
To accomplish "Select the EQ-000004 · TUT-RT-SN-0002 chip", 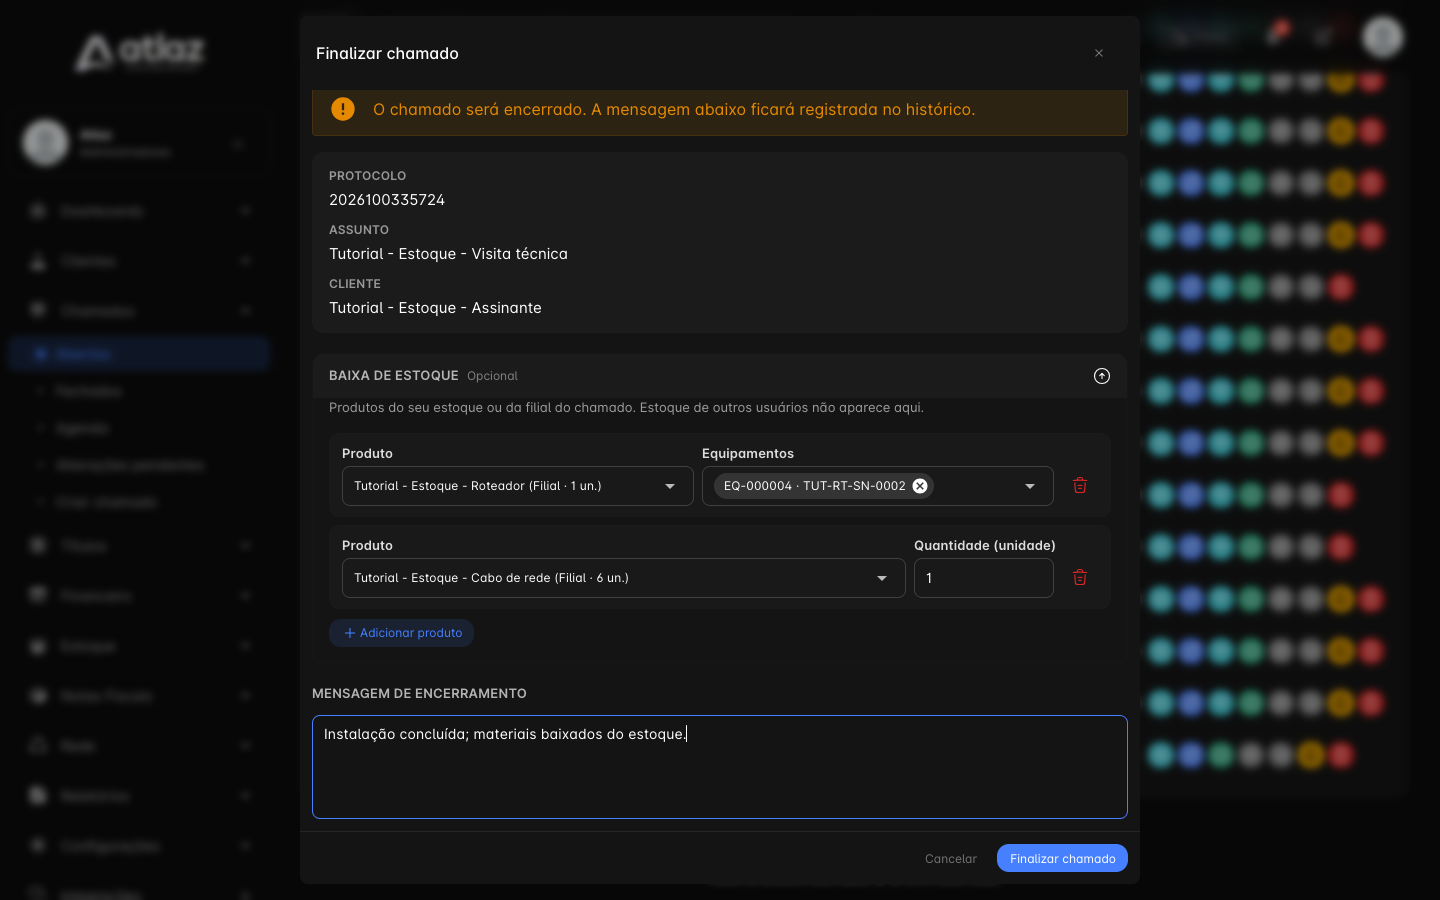I will click(x=815, y=486).
